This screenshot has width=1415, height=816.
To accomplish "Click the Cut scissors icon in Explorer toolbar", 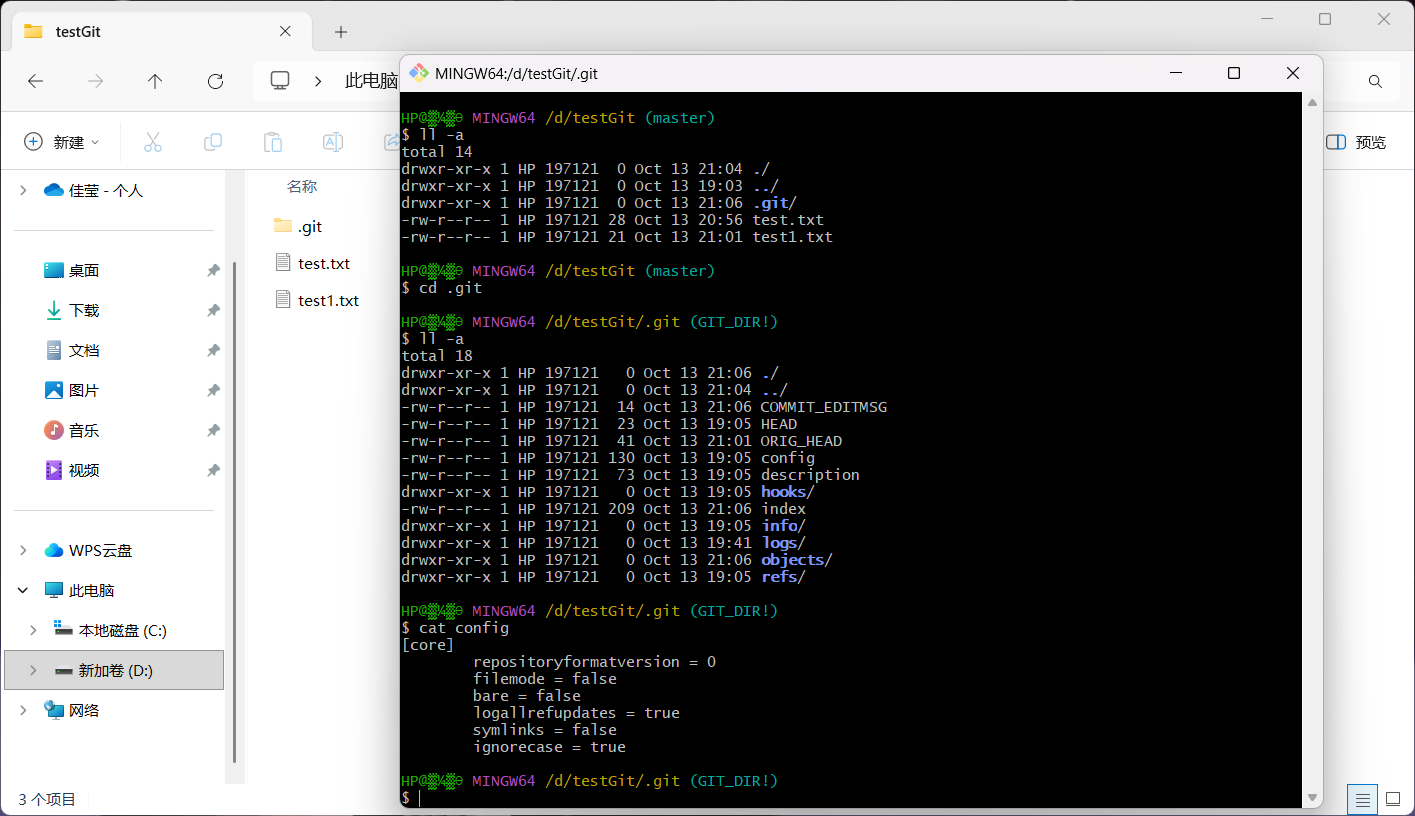I will click(x=153, y=142).
